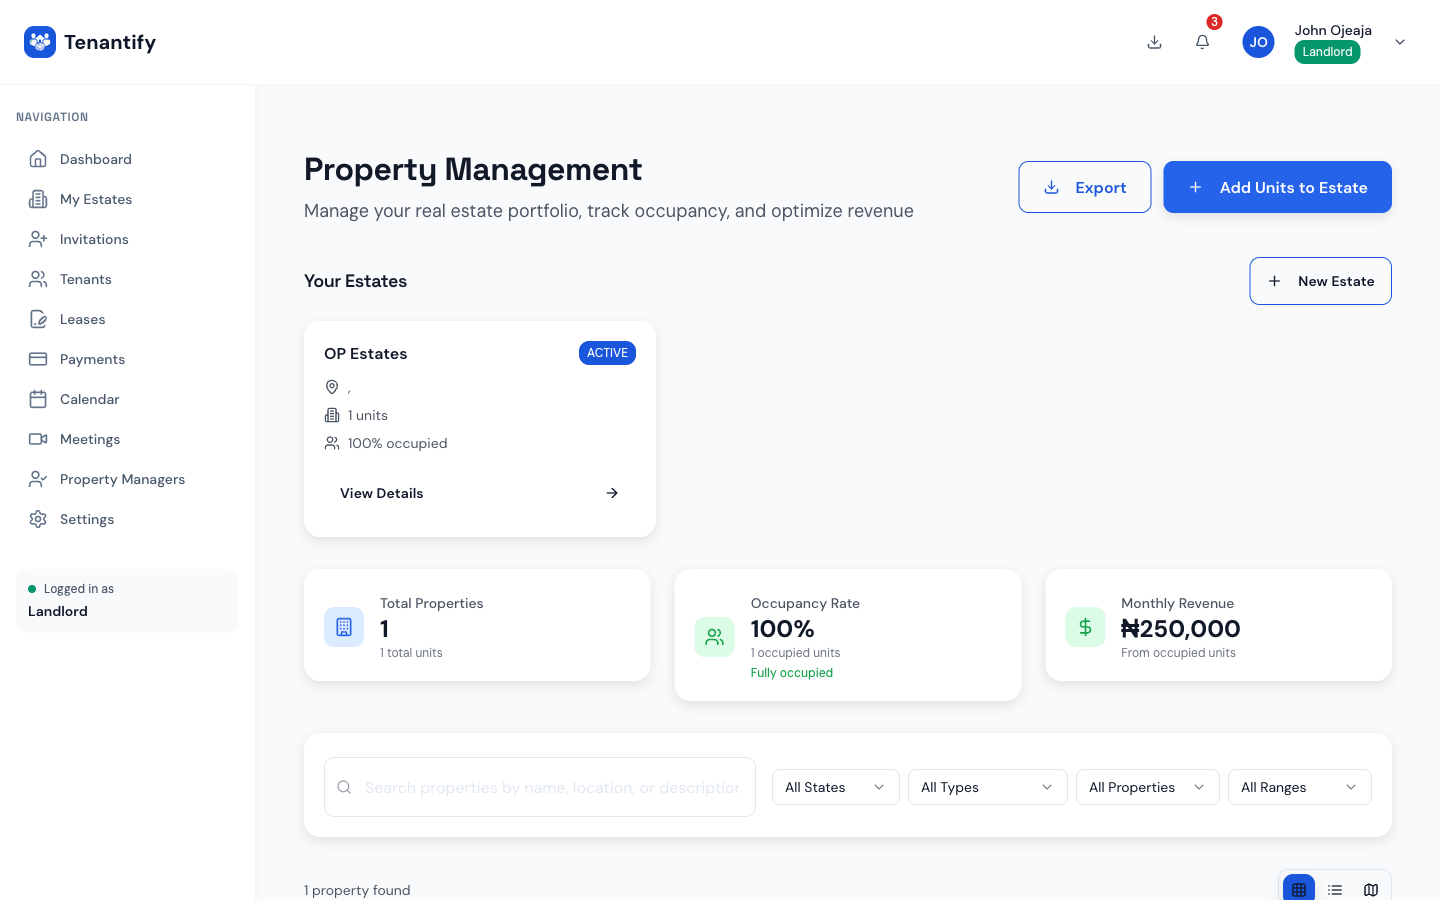Click the download icon in header
This screenshot has height=900, width=1440.
[x=1154, y=42]
